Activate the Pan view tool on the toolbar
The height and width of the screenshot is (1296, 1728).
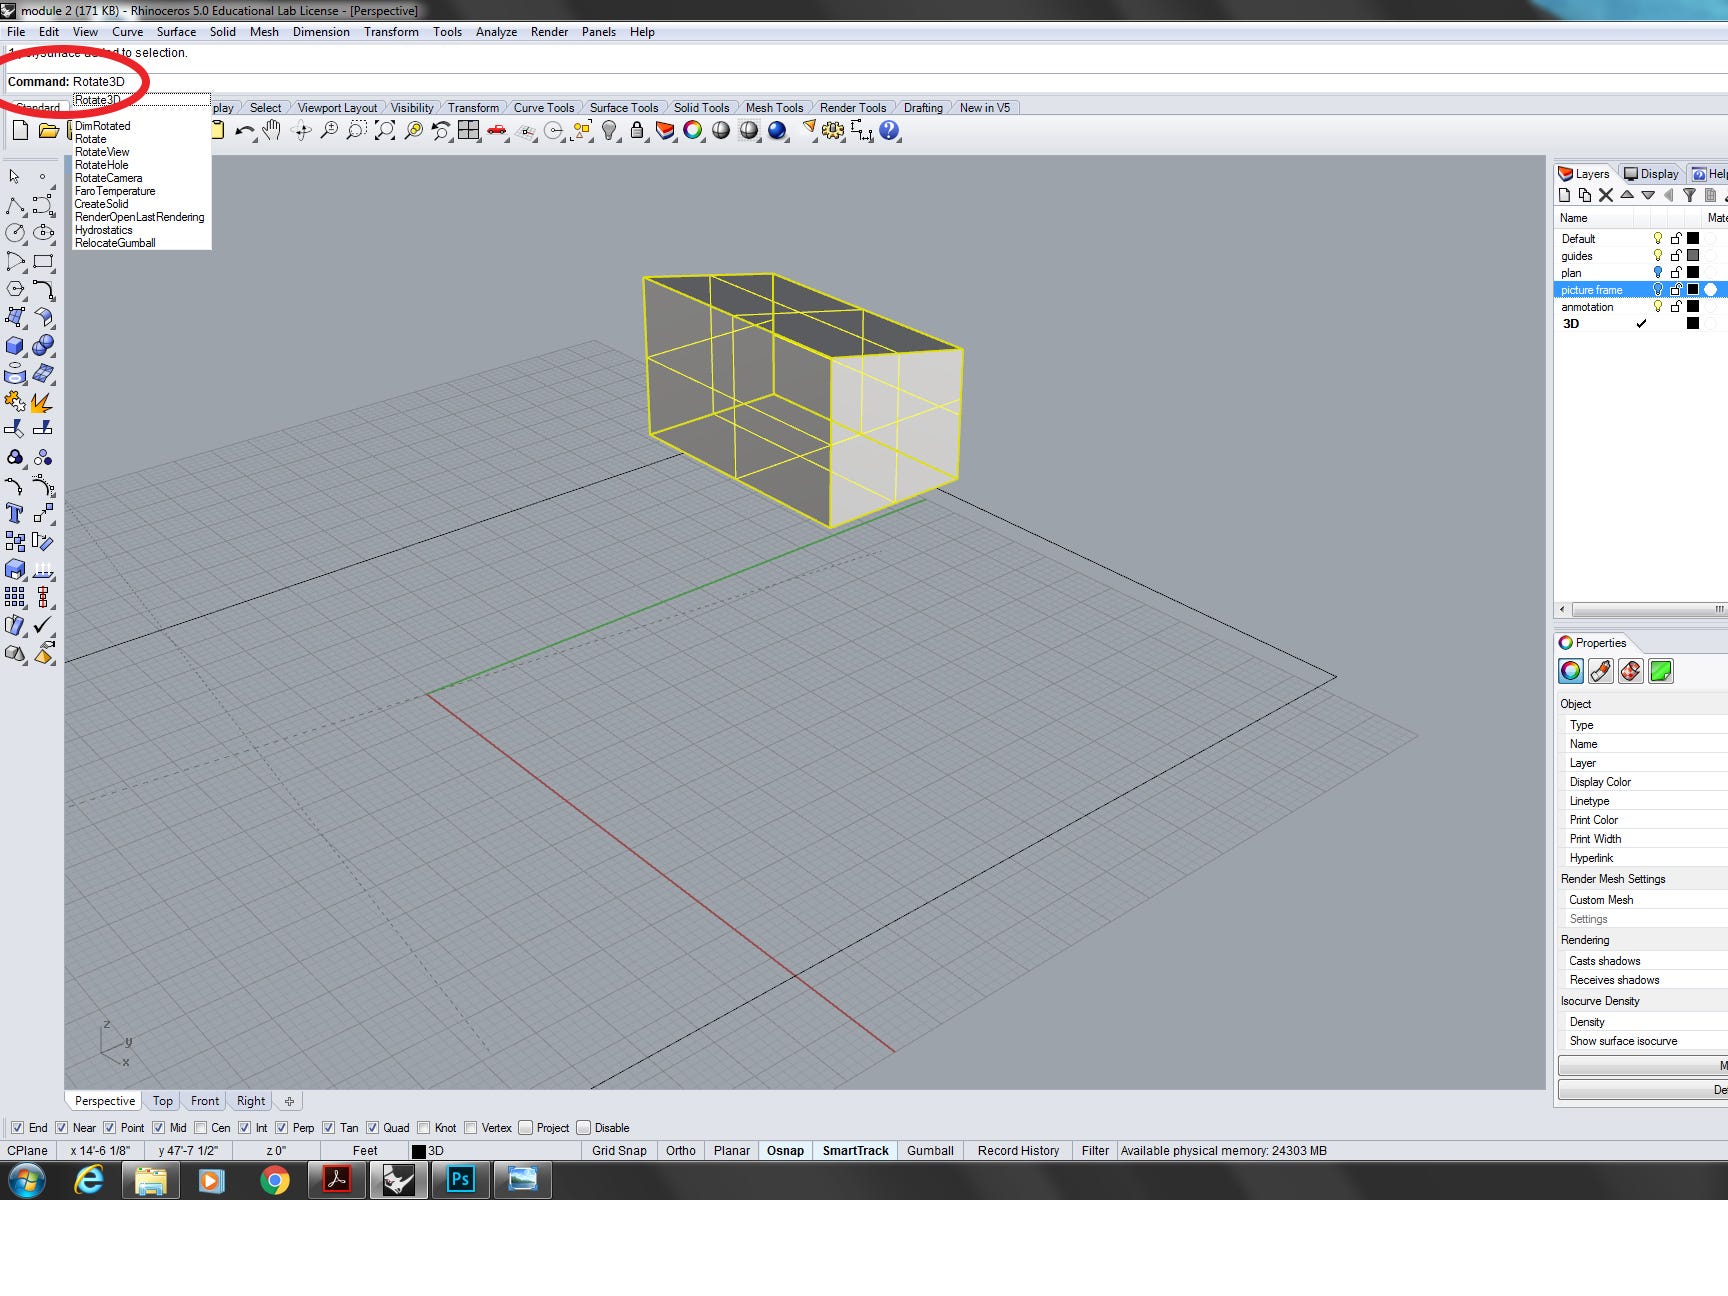(272, 130)
